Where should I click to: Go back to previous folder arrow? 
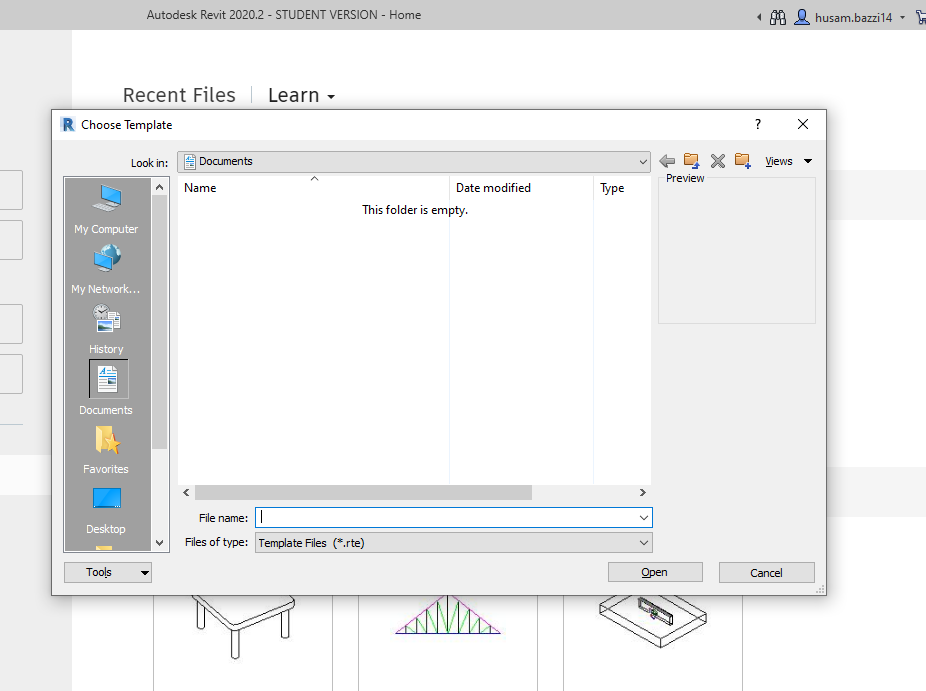pyautogui.click(x=667, y=161)
